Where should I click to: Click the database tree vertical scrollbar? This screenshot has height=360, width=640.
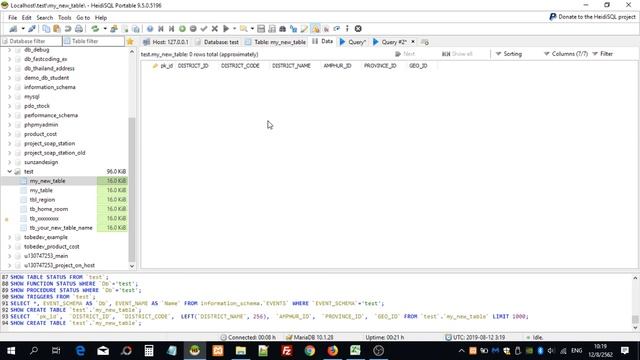click(x=132, y=190)
